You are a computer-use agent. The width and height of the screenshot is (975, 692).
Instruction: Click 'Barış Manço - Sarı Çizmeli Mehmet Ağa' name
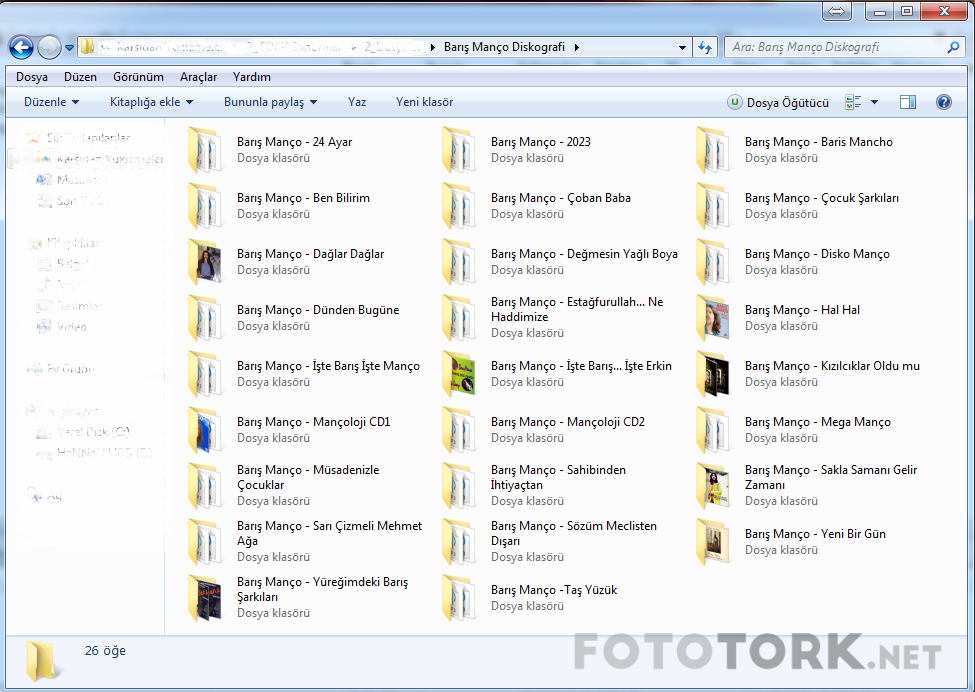tap(330, 533)
